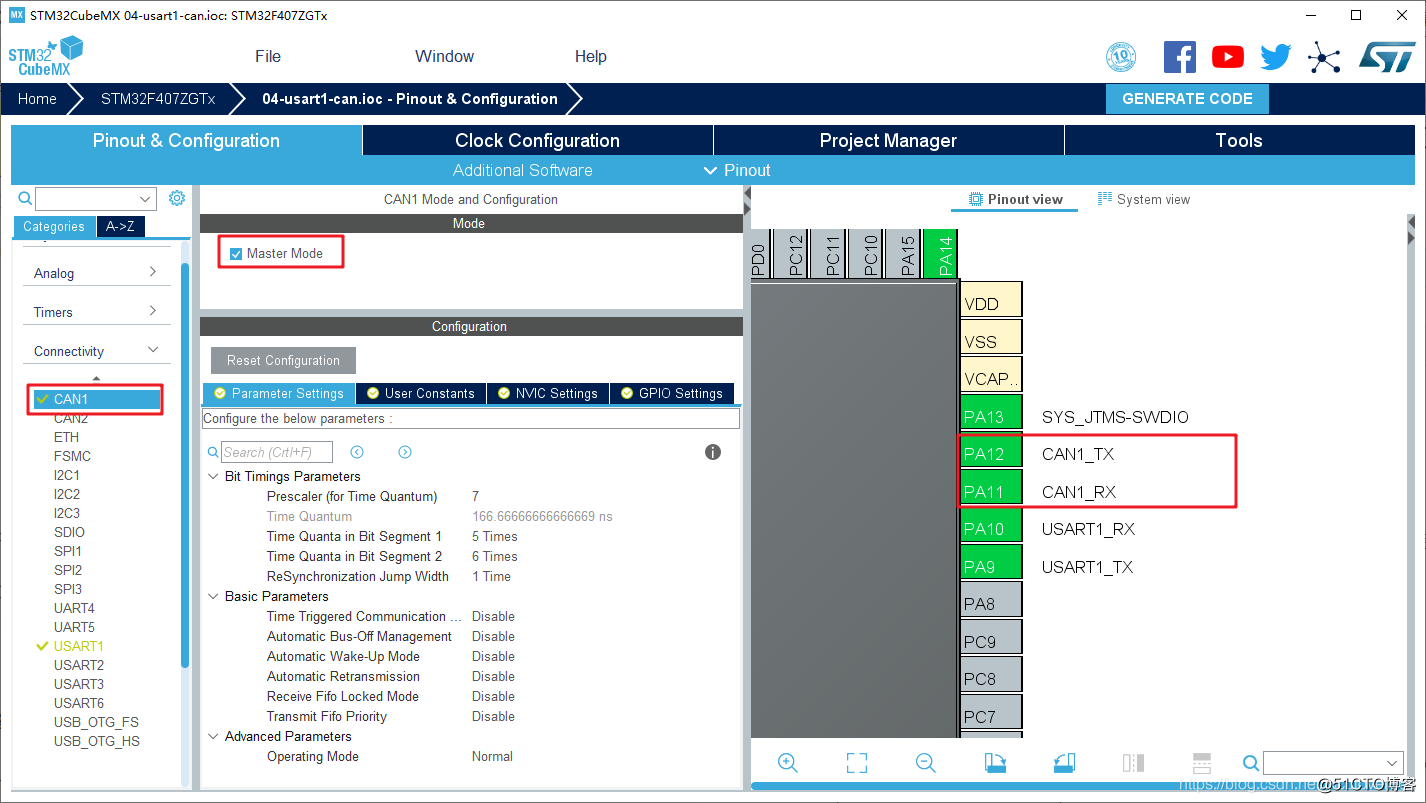Select USART1 in the peripheral list

79,646
